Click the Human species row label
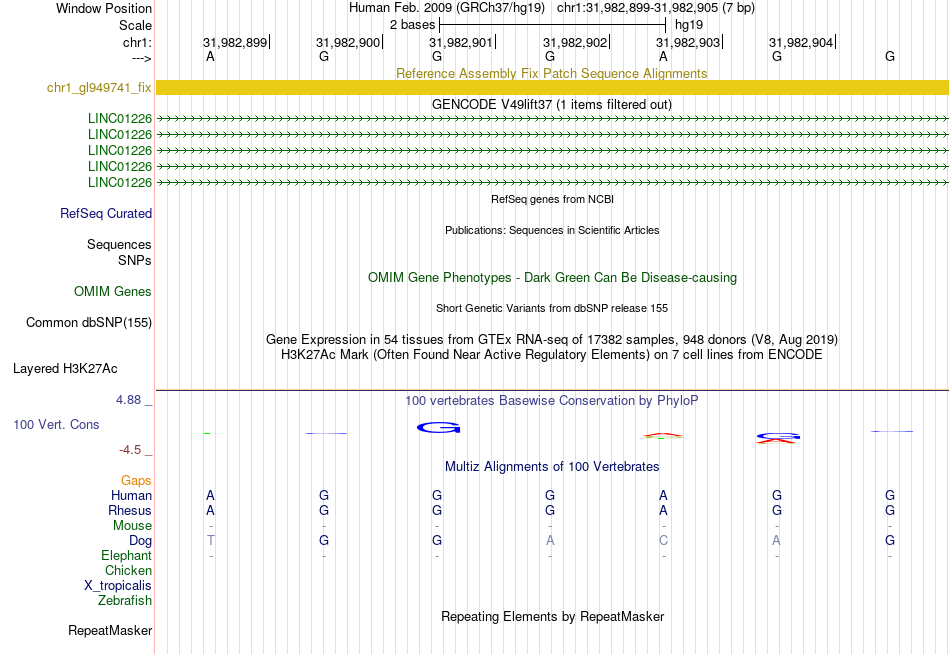This screenshot has height=654, width=950. [131, 496]
